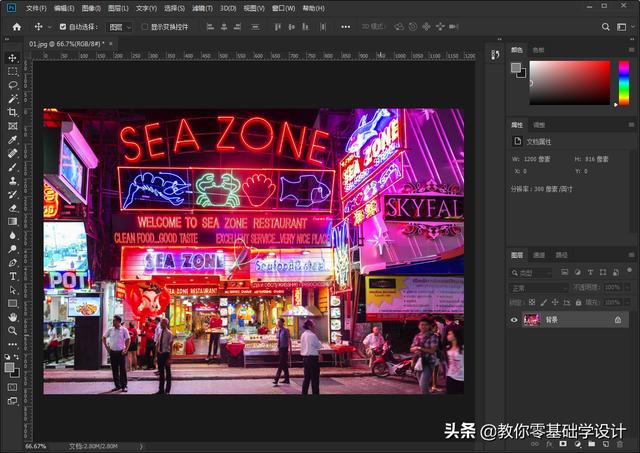Open the fill 100% slider arrow
Image resolution: width=640 pixels, height=453 pixels.
[x=628, y=302]
